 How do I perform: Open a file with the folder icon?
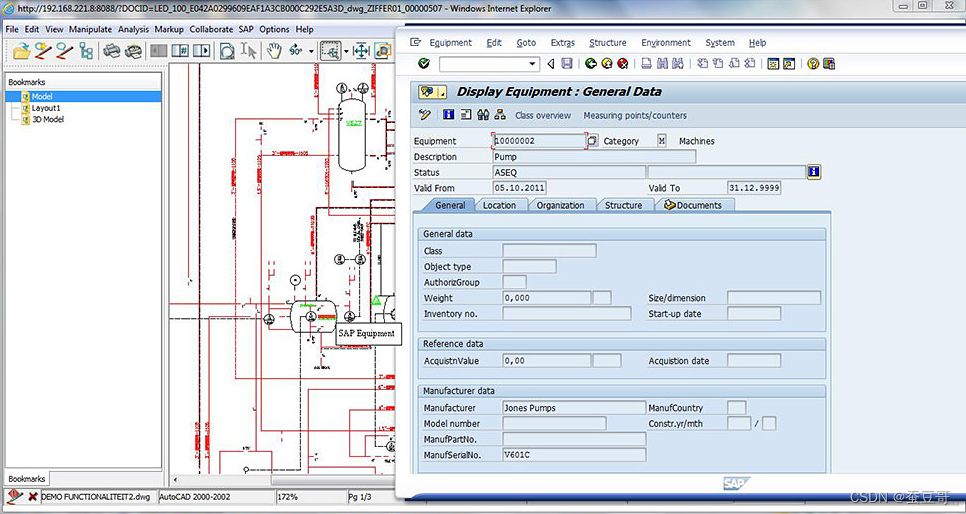click(22, 51)
